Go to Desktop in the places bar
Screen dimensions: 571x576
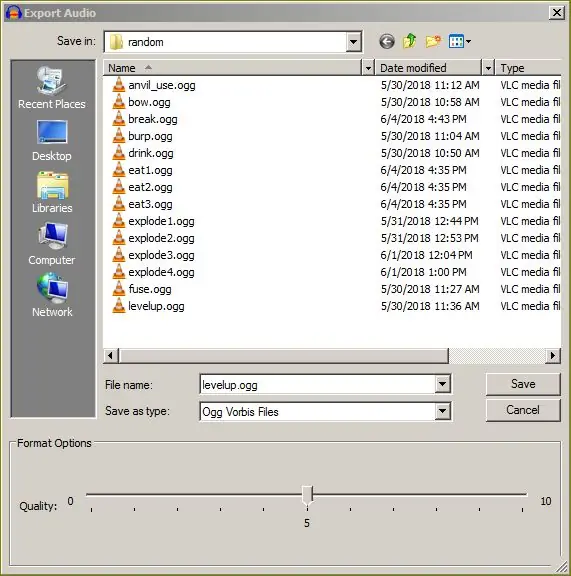52,141
